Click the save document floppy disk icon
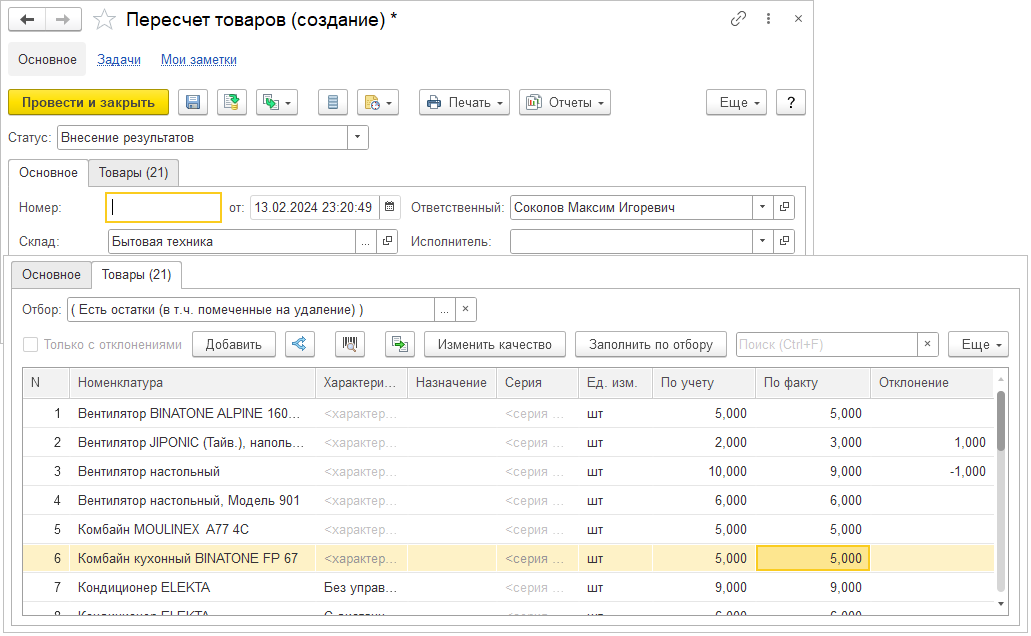1031x636 pixels. pyautogui.click(x=193, y=102)
